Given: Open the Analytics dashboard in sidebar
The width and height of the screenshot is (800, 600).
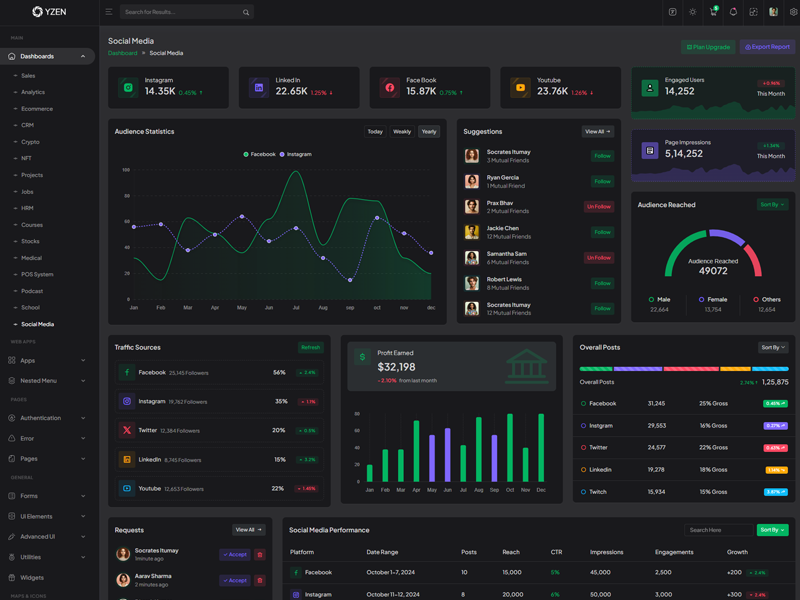Looking at the screenshot, I should coord(33,92).
